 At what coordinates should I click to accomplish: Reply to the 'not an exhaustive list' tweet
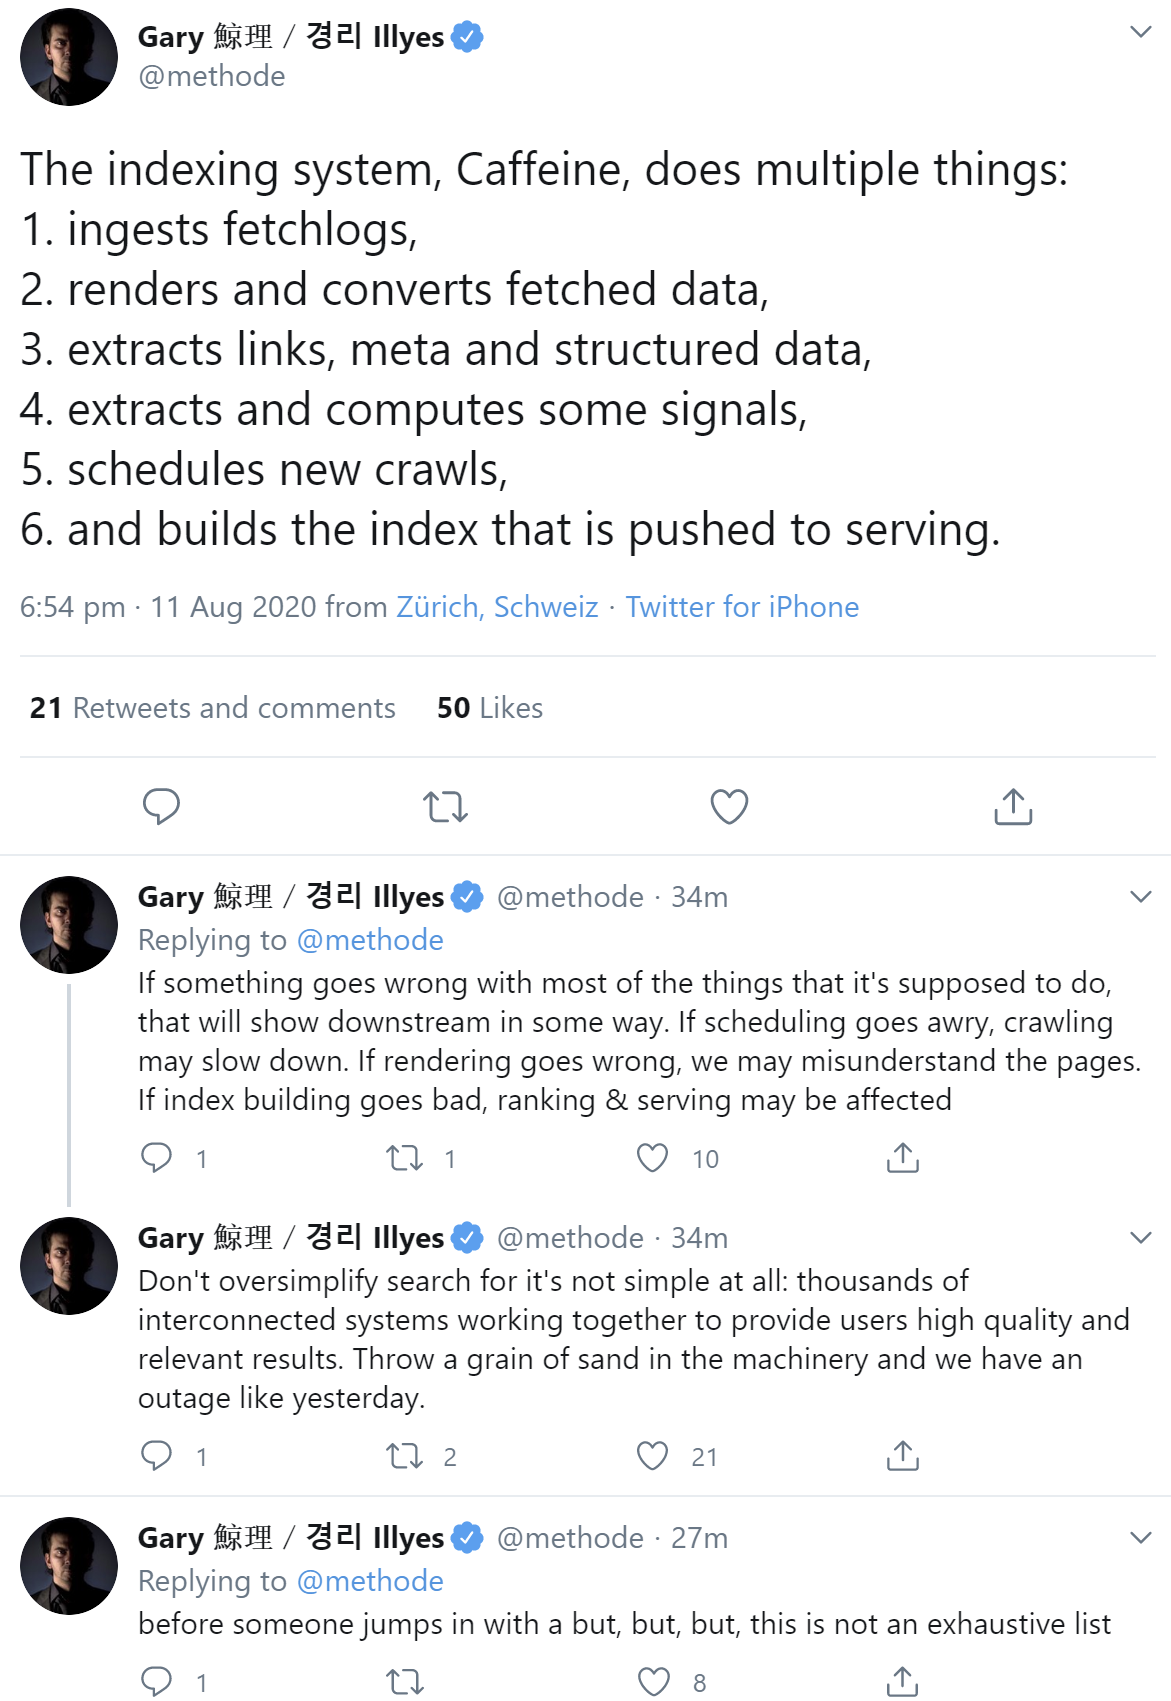(x=157, y=1682)
